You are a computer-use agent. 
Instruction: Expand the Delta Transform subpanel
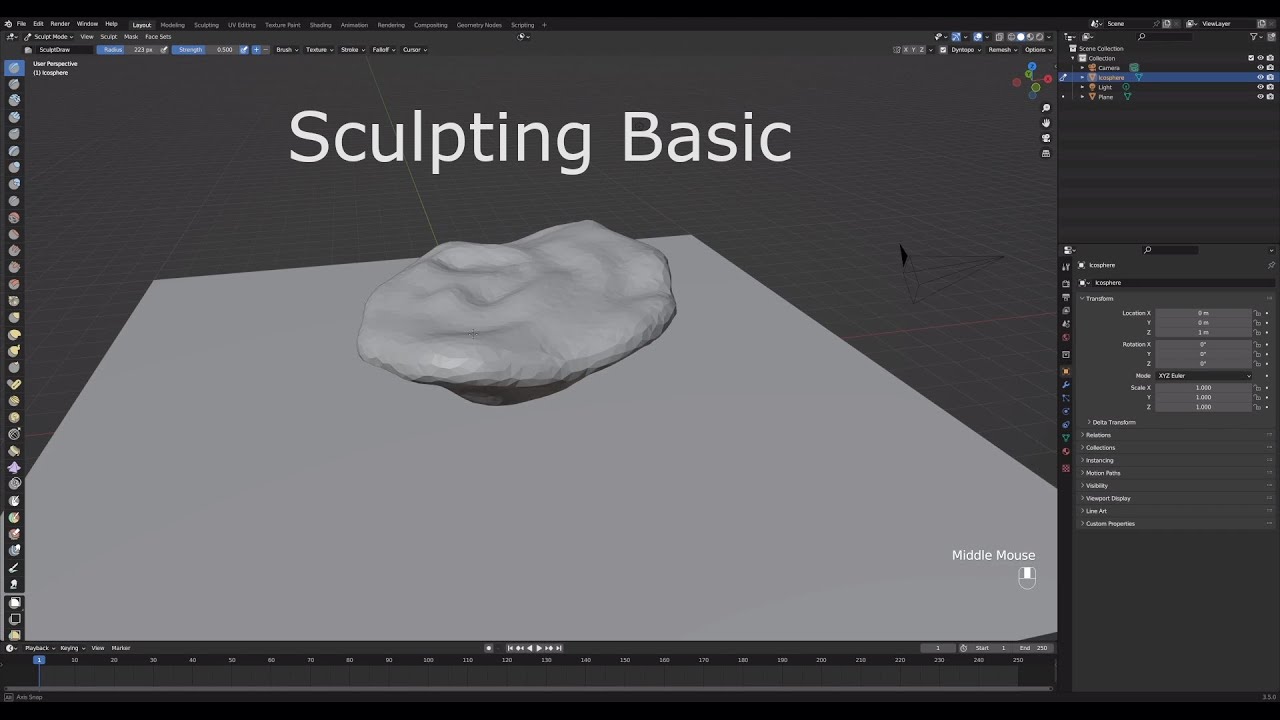click(x=1113, y=422)
